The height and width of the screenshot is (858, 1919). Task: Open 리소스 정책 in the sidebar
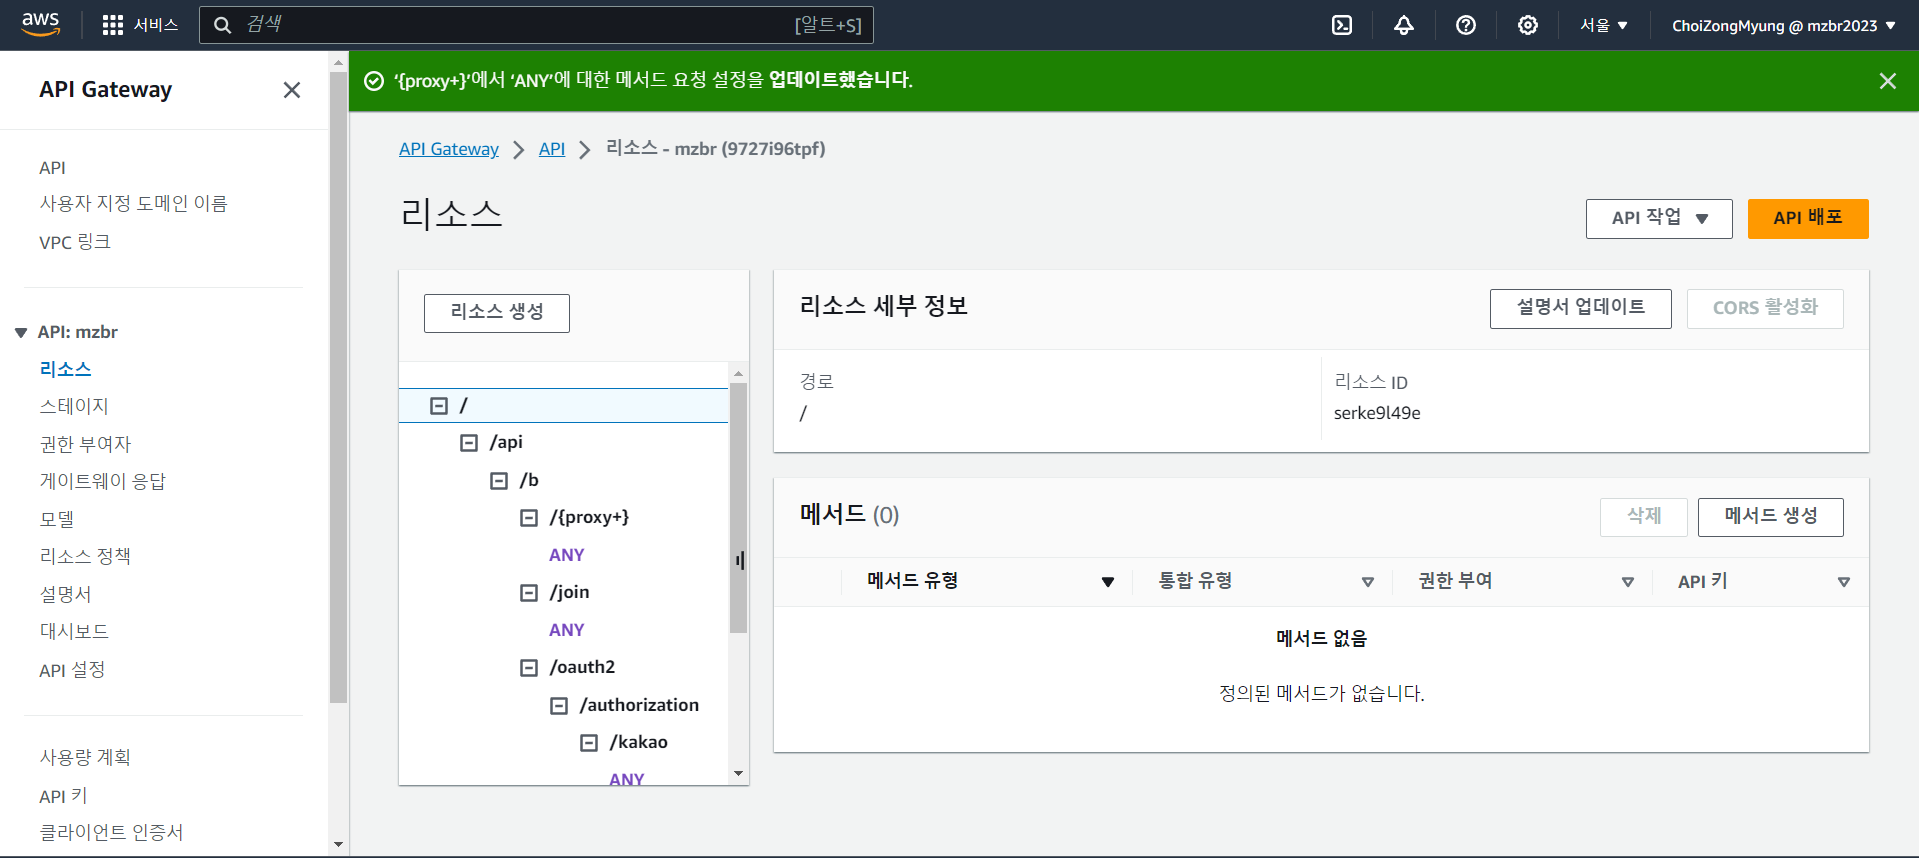click(85, 556)
